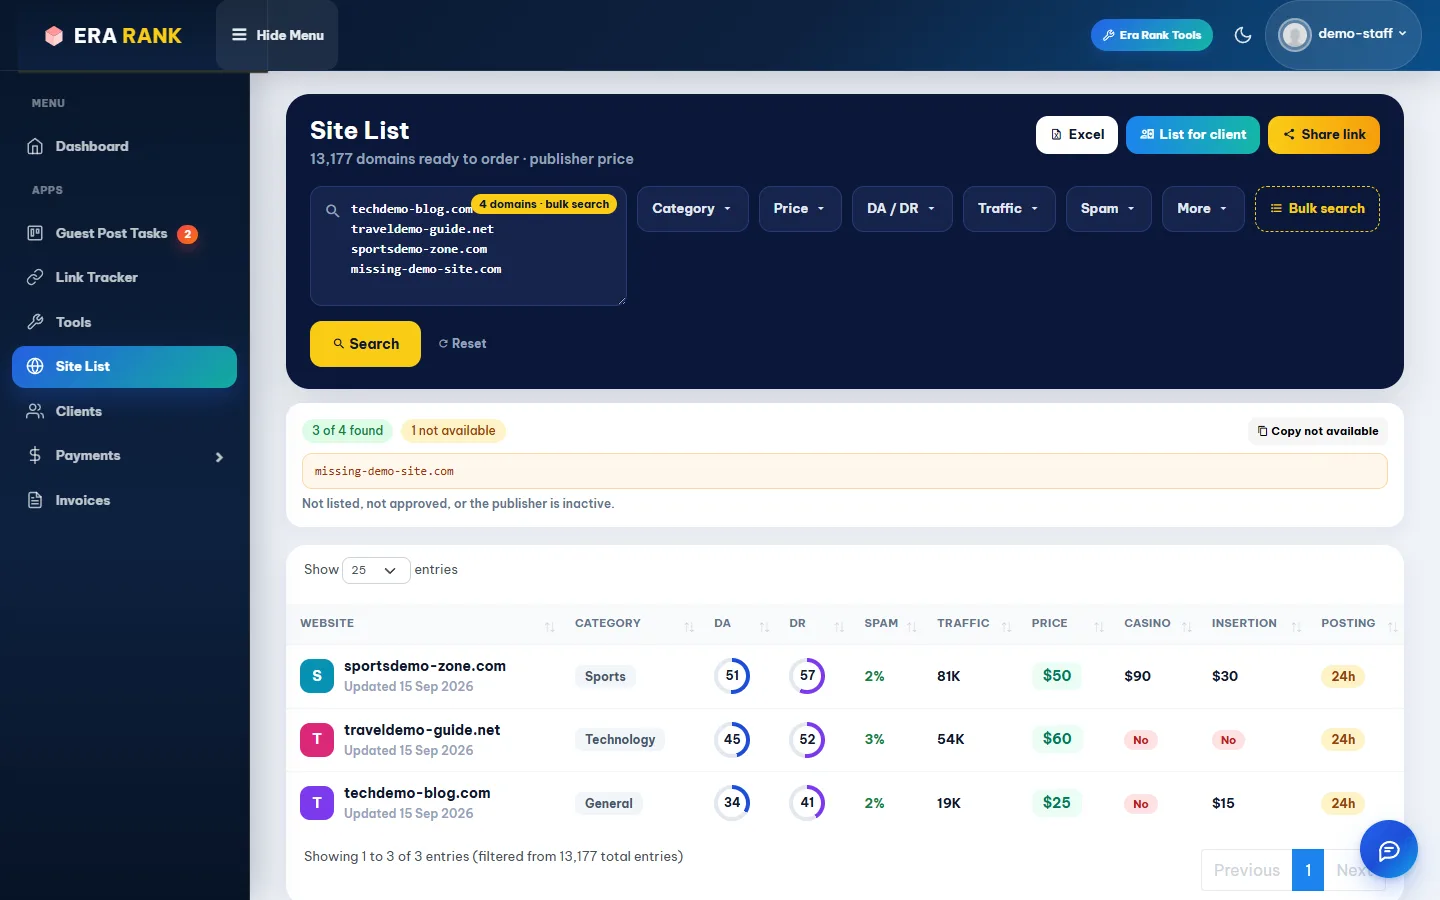
Task: Click the missing-demo-site.com text
Action: 384,471
